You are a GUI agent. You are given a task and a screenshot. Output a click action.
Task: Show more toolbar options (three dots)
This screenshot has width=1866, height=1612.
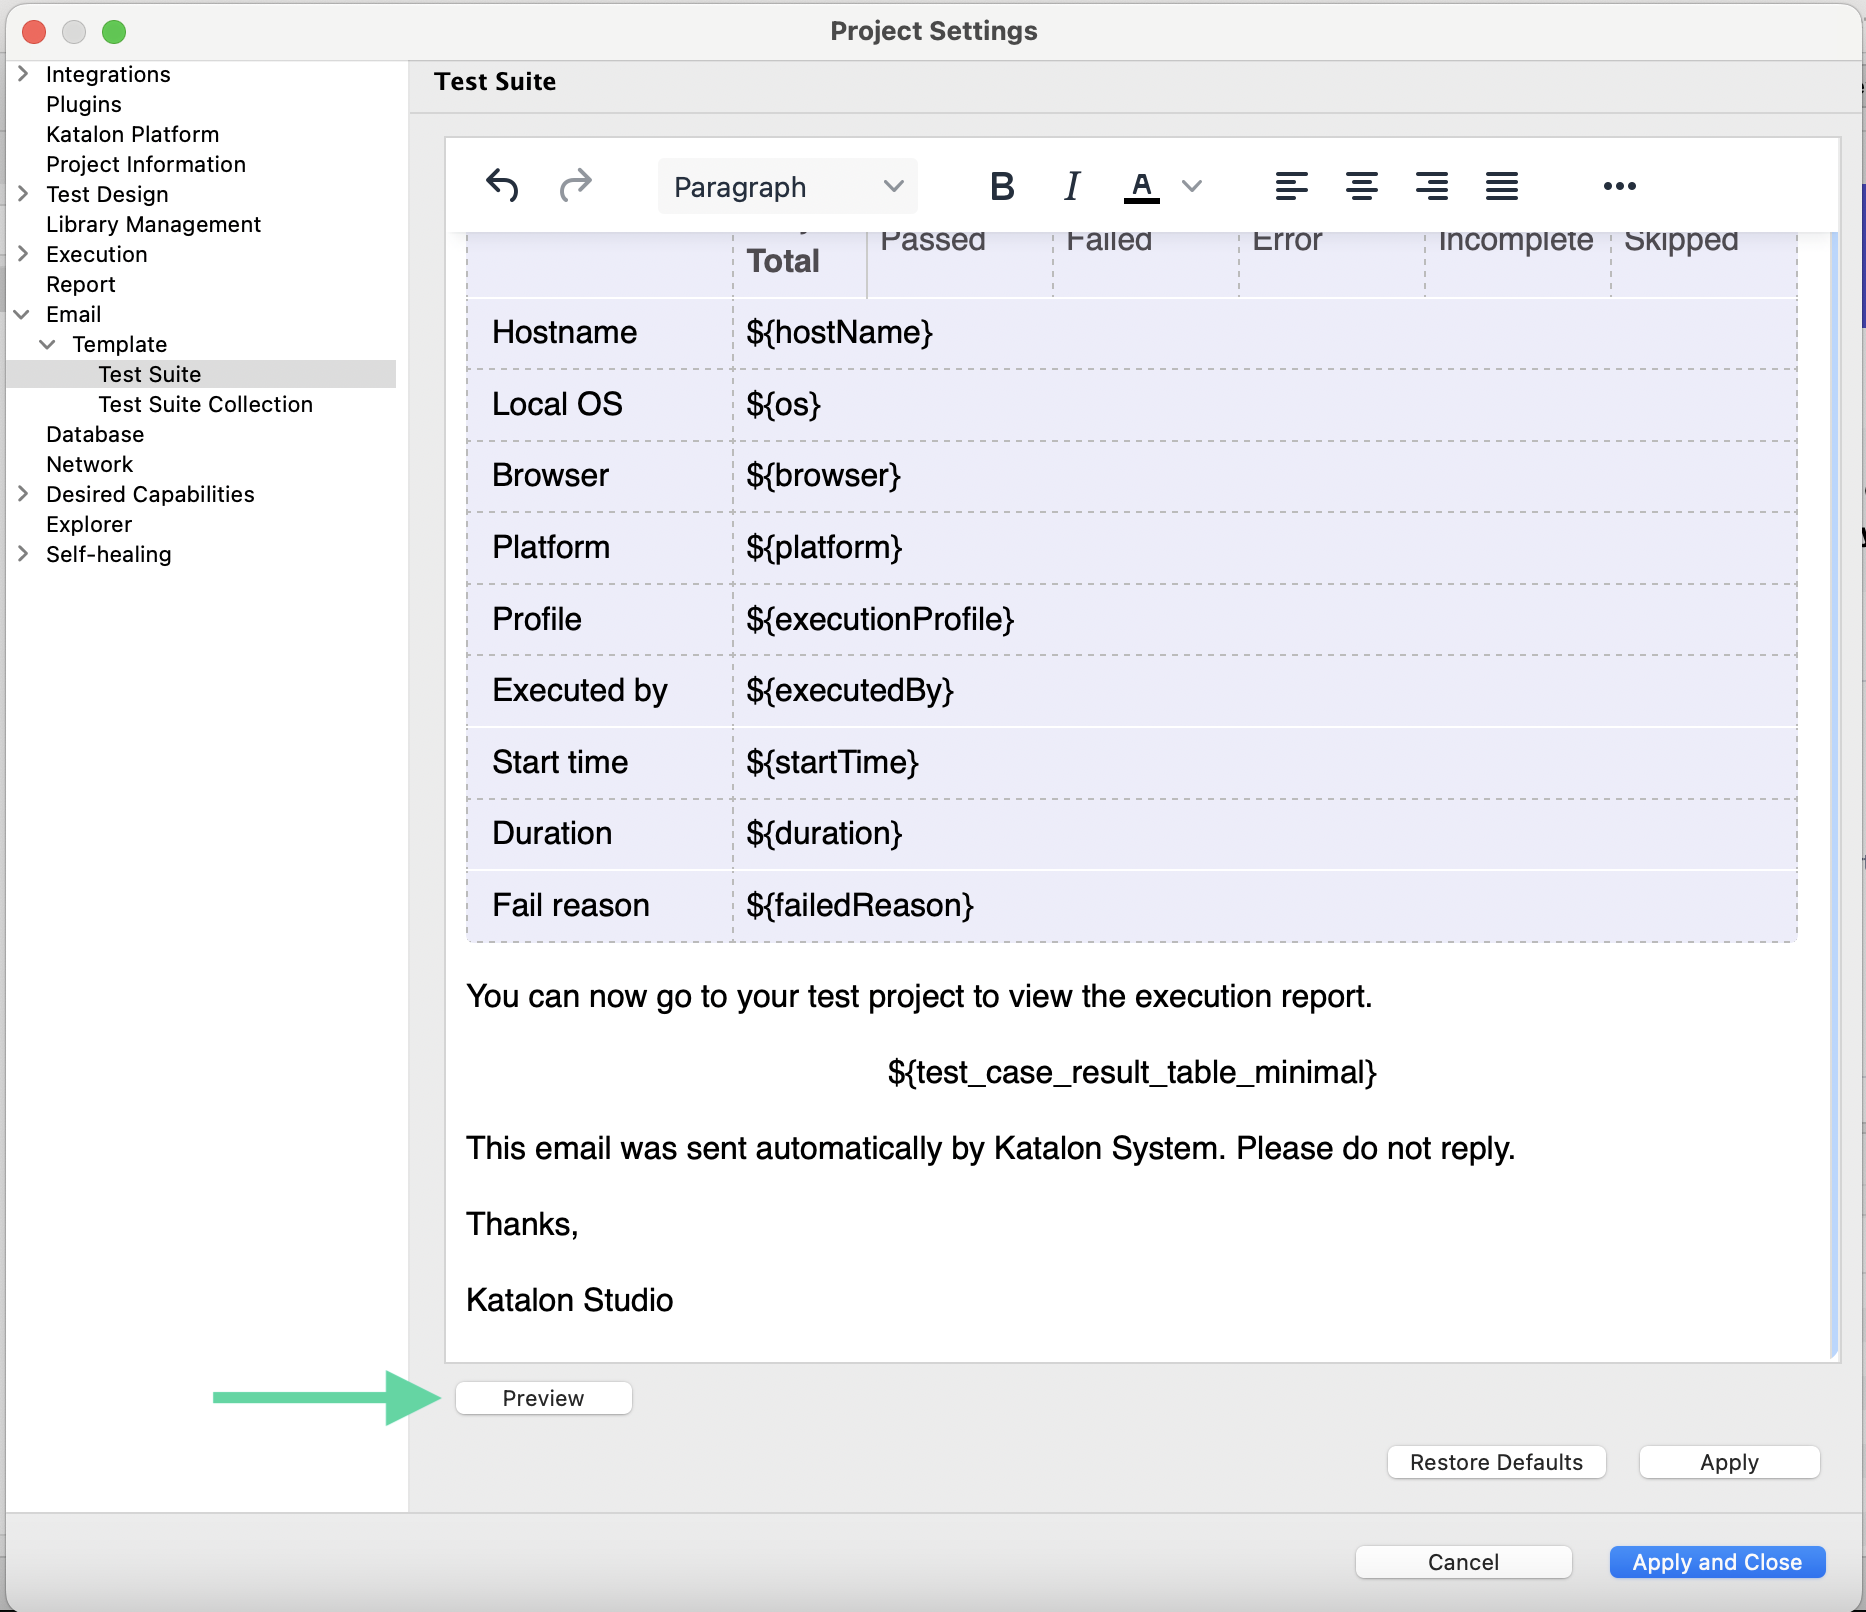pos(1619,186)
